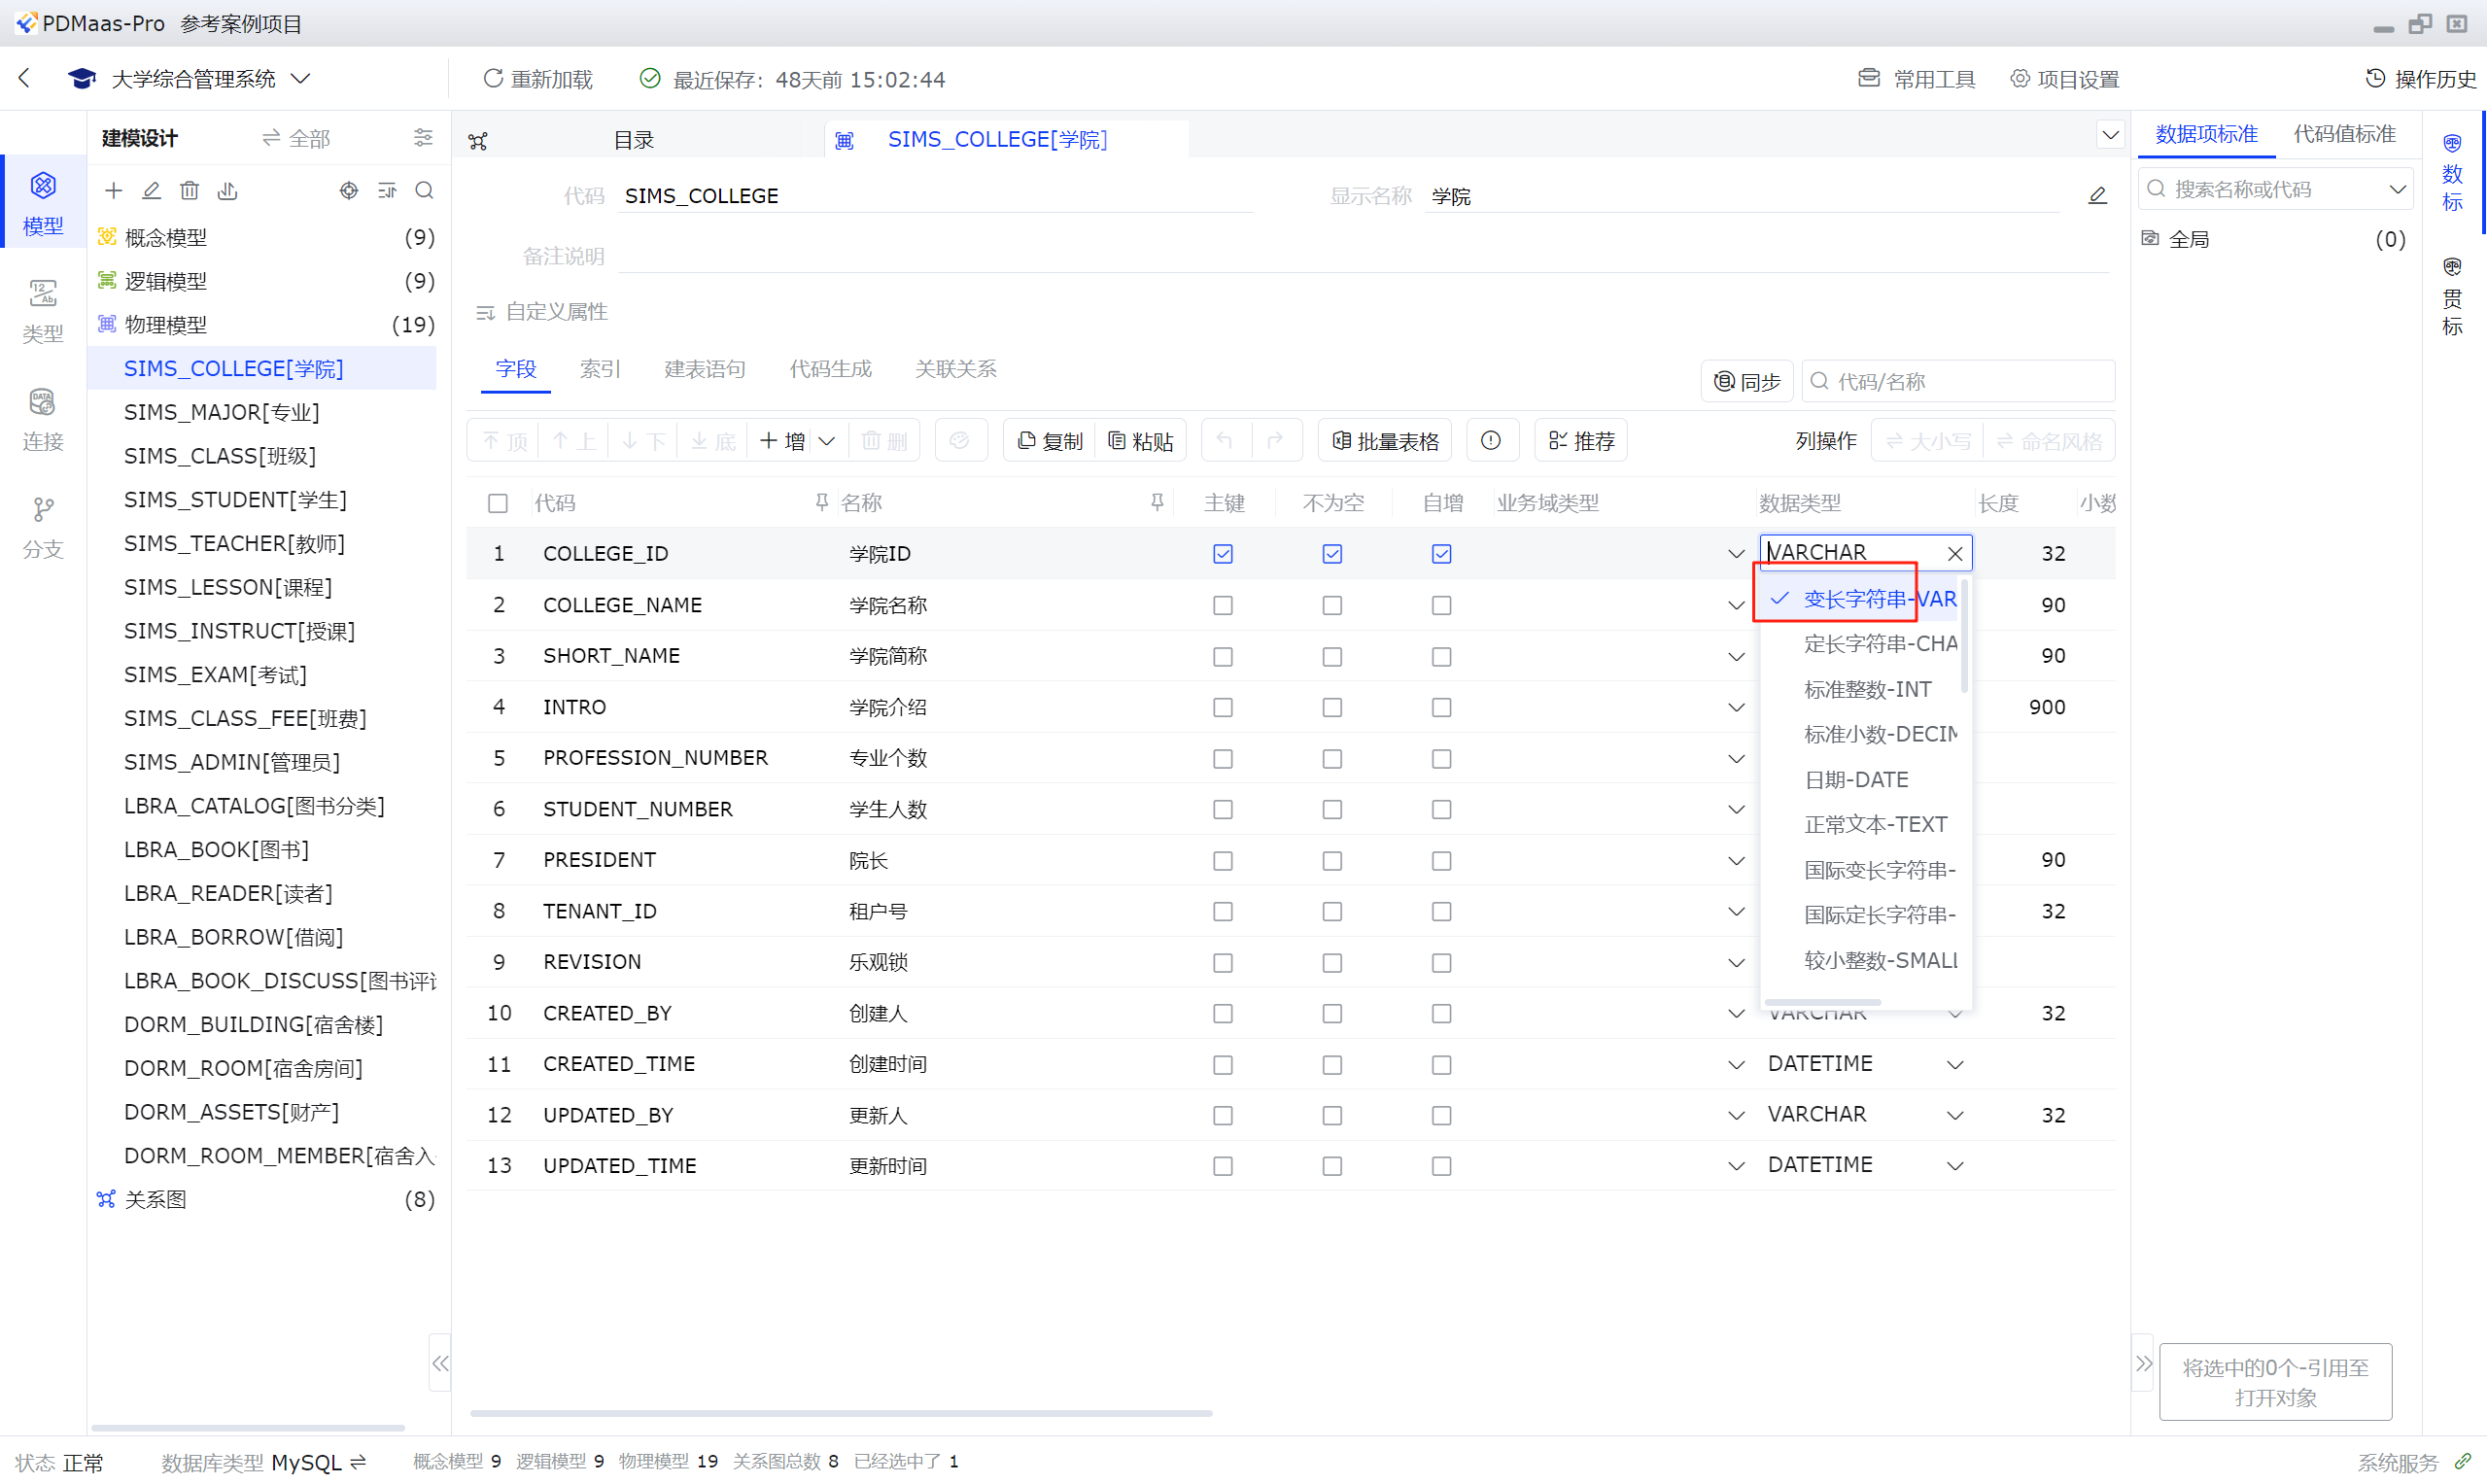
Task: Select 日期-DATE from the data type list
Action: (1856, 779)
